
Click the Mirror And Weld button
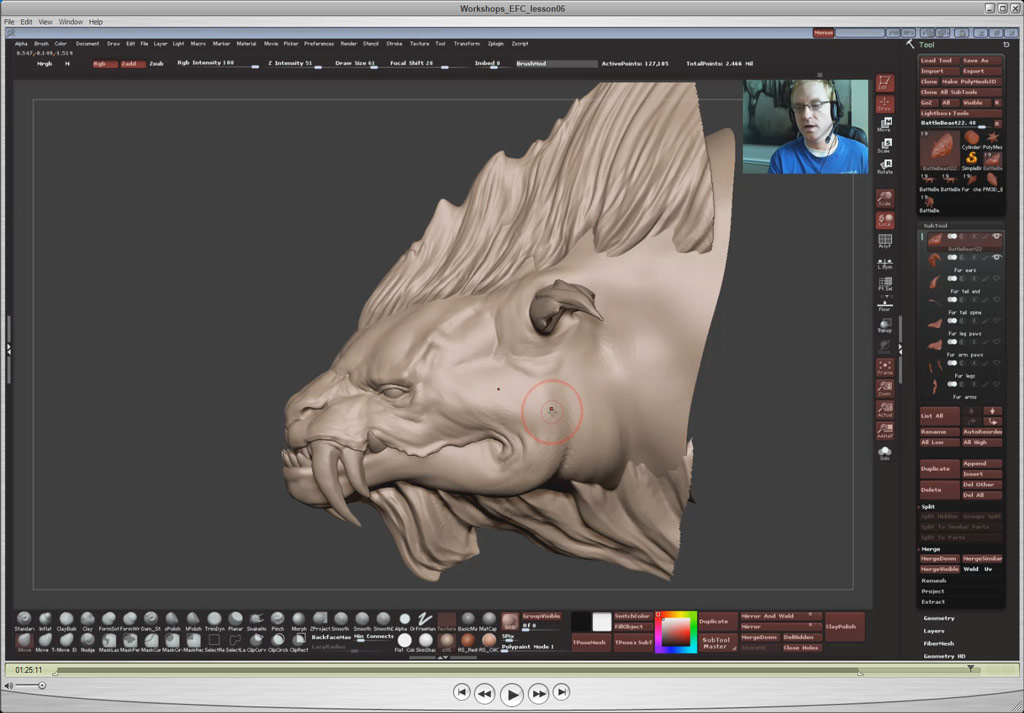coord(780,616)
